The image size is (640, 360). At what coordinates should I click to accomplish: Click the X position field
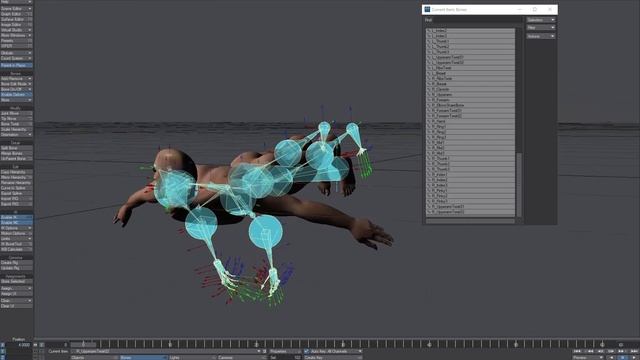click(x=18, y=345)
